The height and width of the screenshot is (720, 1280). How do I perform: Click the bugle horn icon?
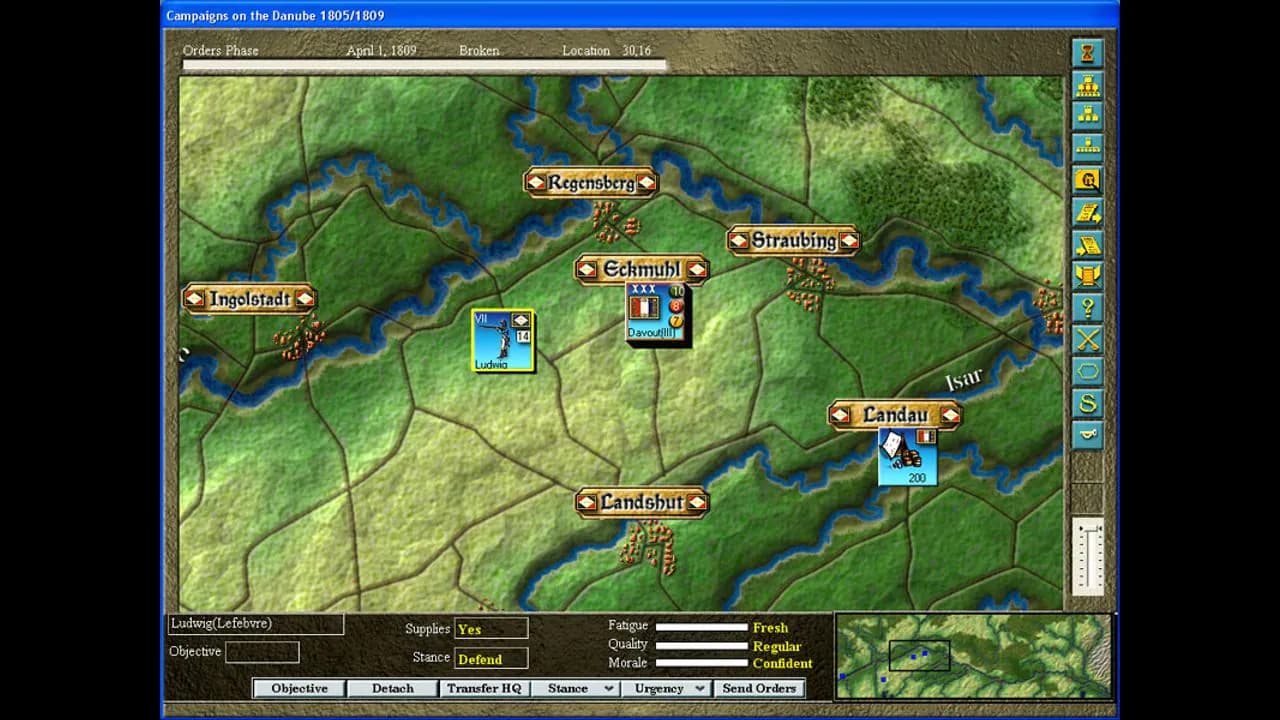pyautogui.click(x=1087, y=435)
